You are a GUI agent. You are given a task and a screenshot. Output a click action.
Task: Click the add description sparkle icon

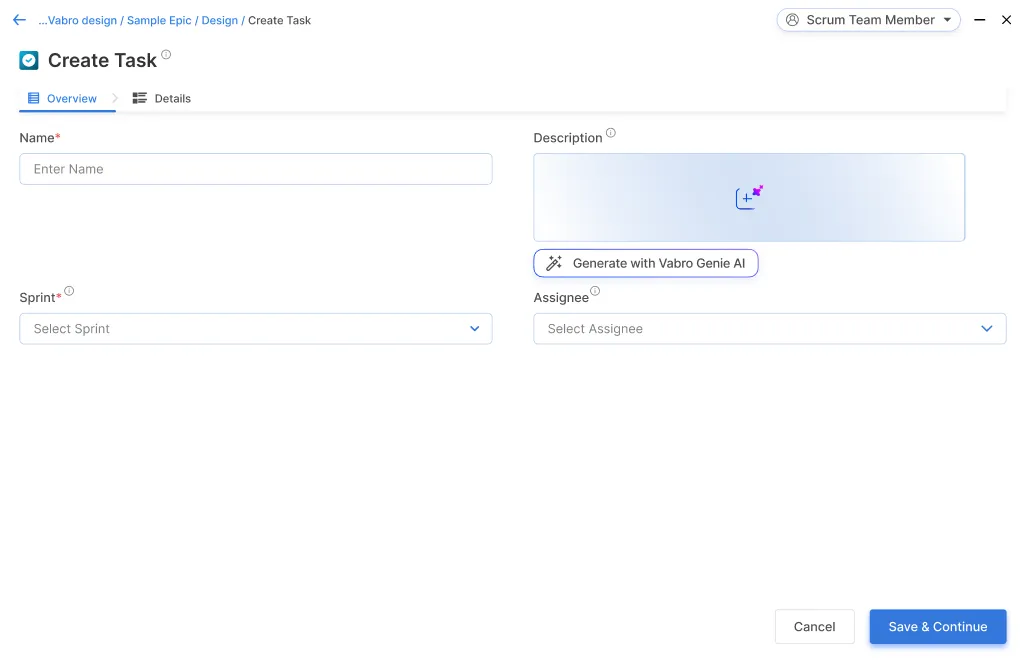coord(749,197)
